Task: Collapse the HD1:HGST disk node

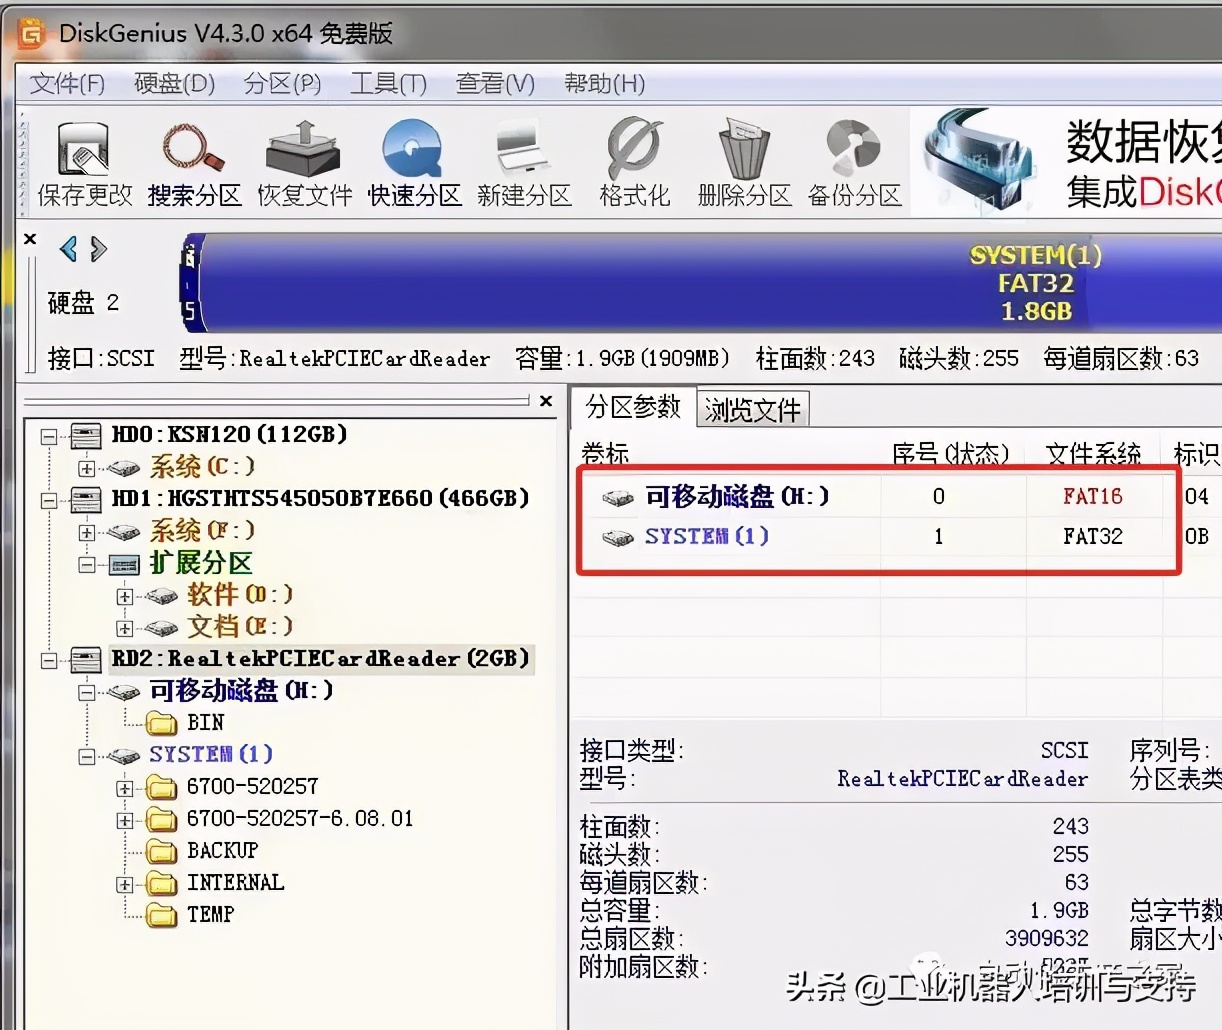Action: 49,500
